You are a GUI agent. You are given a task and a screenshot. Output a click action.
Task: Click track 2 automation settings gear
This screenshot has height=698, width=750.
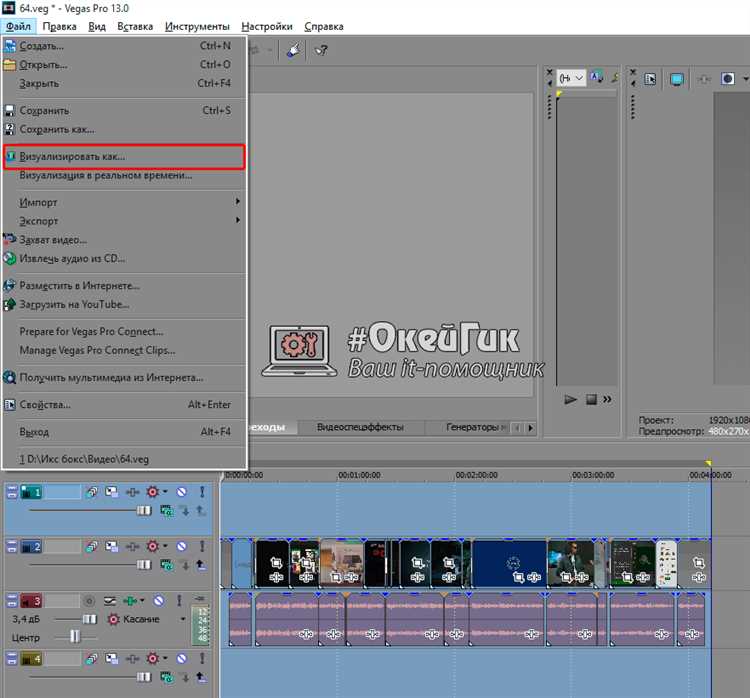tap(153, 546)
